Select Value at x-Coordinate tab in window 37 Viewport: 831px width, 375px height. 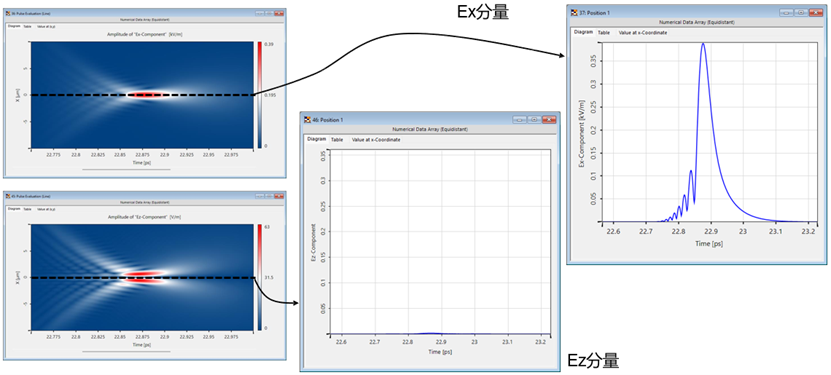[x=643, y=32]
